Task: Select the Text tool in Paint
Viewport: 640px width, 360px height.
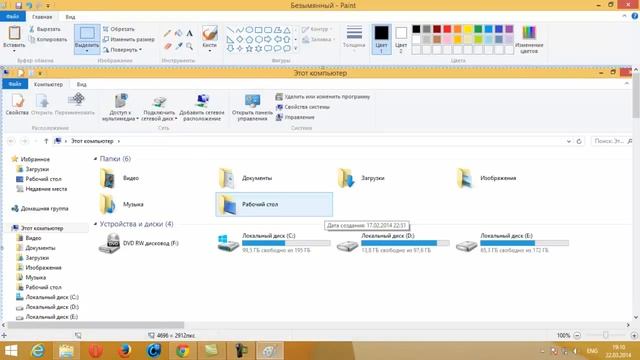Action: click(189, 33)
